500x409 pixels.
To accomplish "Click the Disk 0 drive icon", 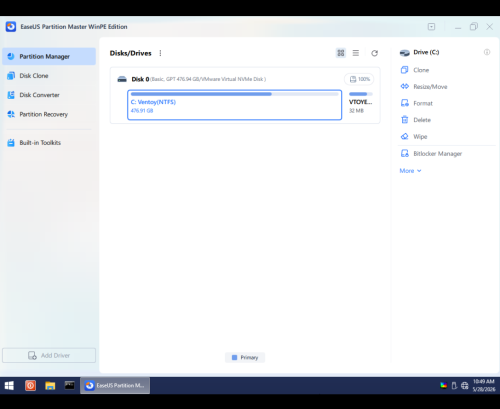I will pyautogui.click(x=122, y=79).
